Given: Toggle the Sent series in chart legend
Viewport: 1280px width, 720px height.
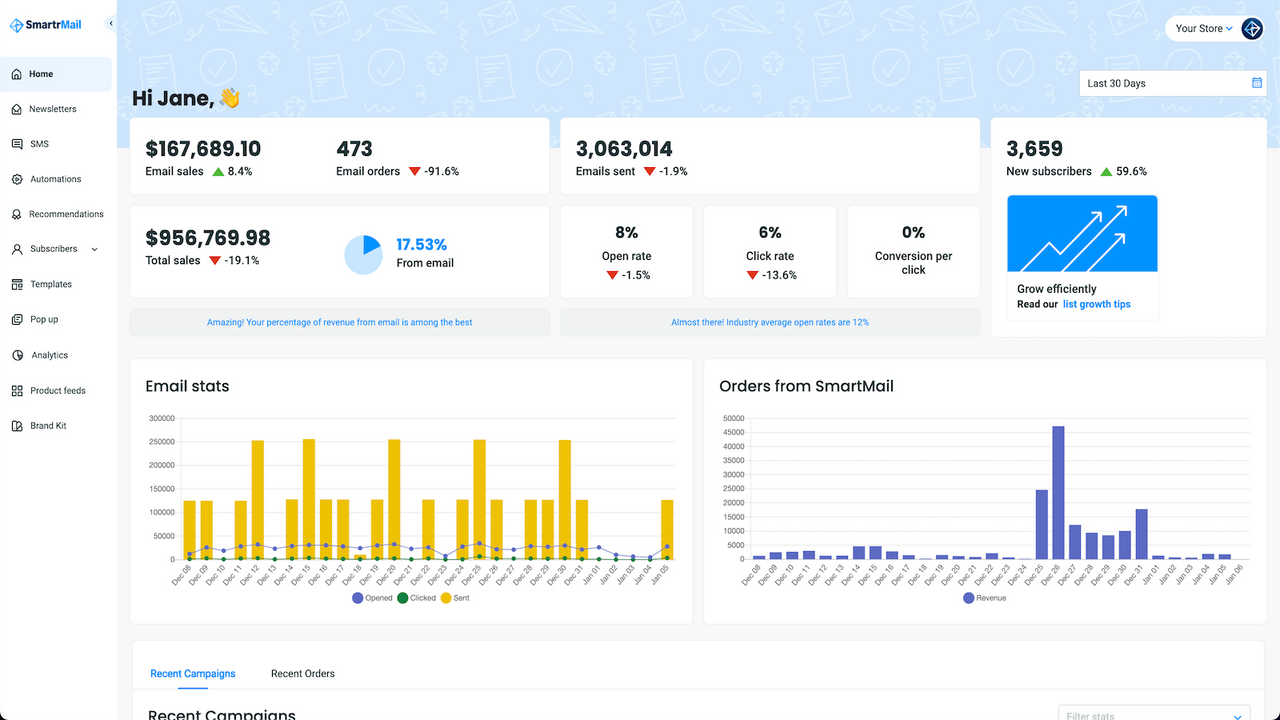Looking at the screenshot, I should click(446, 598).
